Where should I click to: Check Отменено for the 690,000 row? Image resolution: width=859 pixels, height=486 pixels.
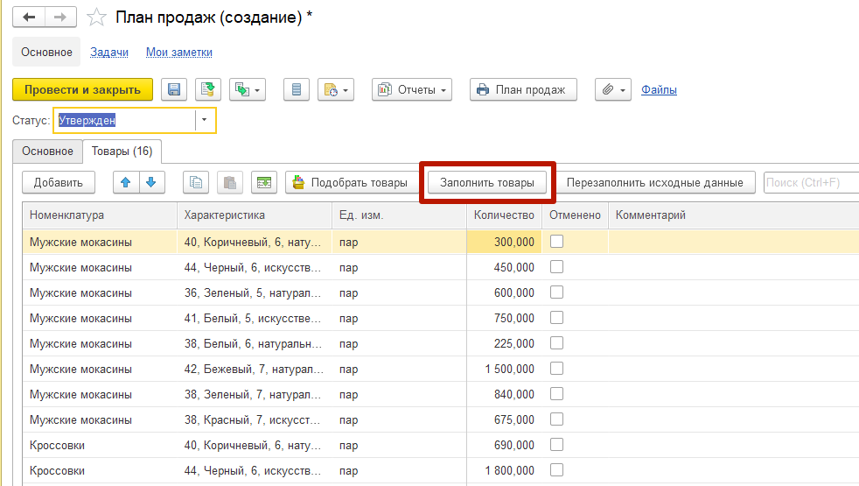[557, 444]
